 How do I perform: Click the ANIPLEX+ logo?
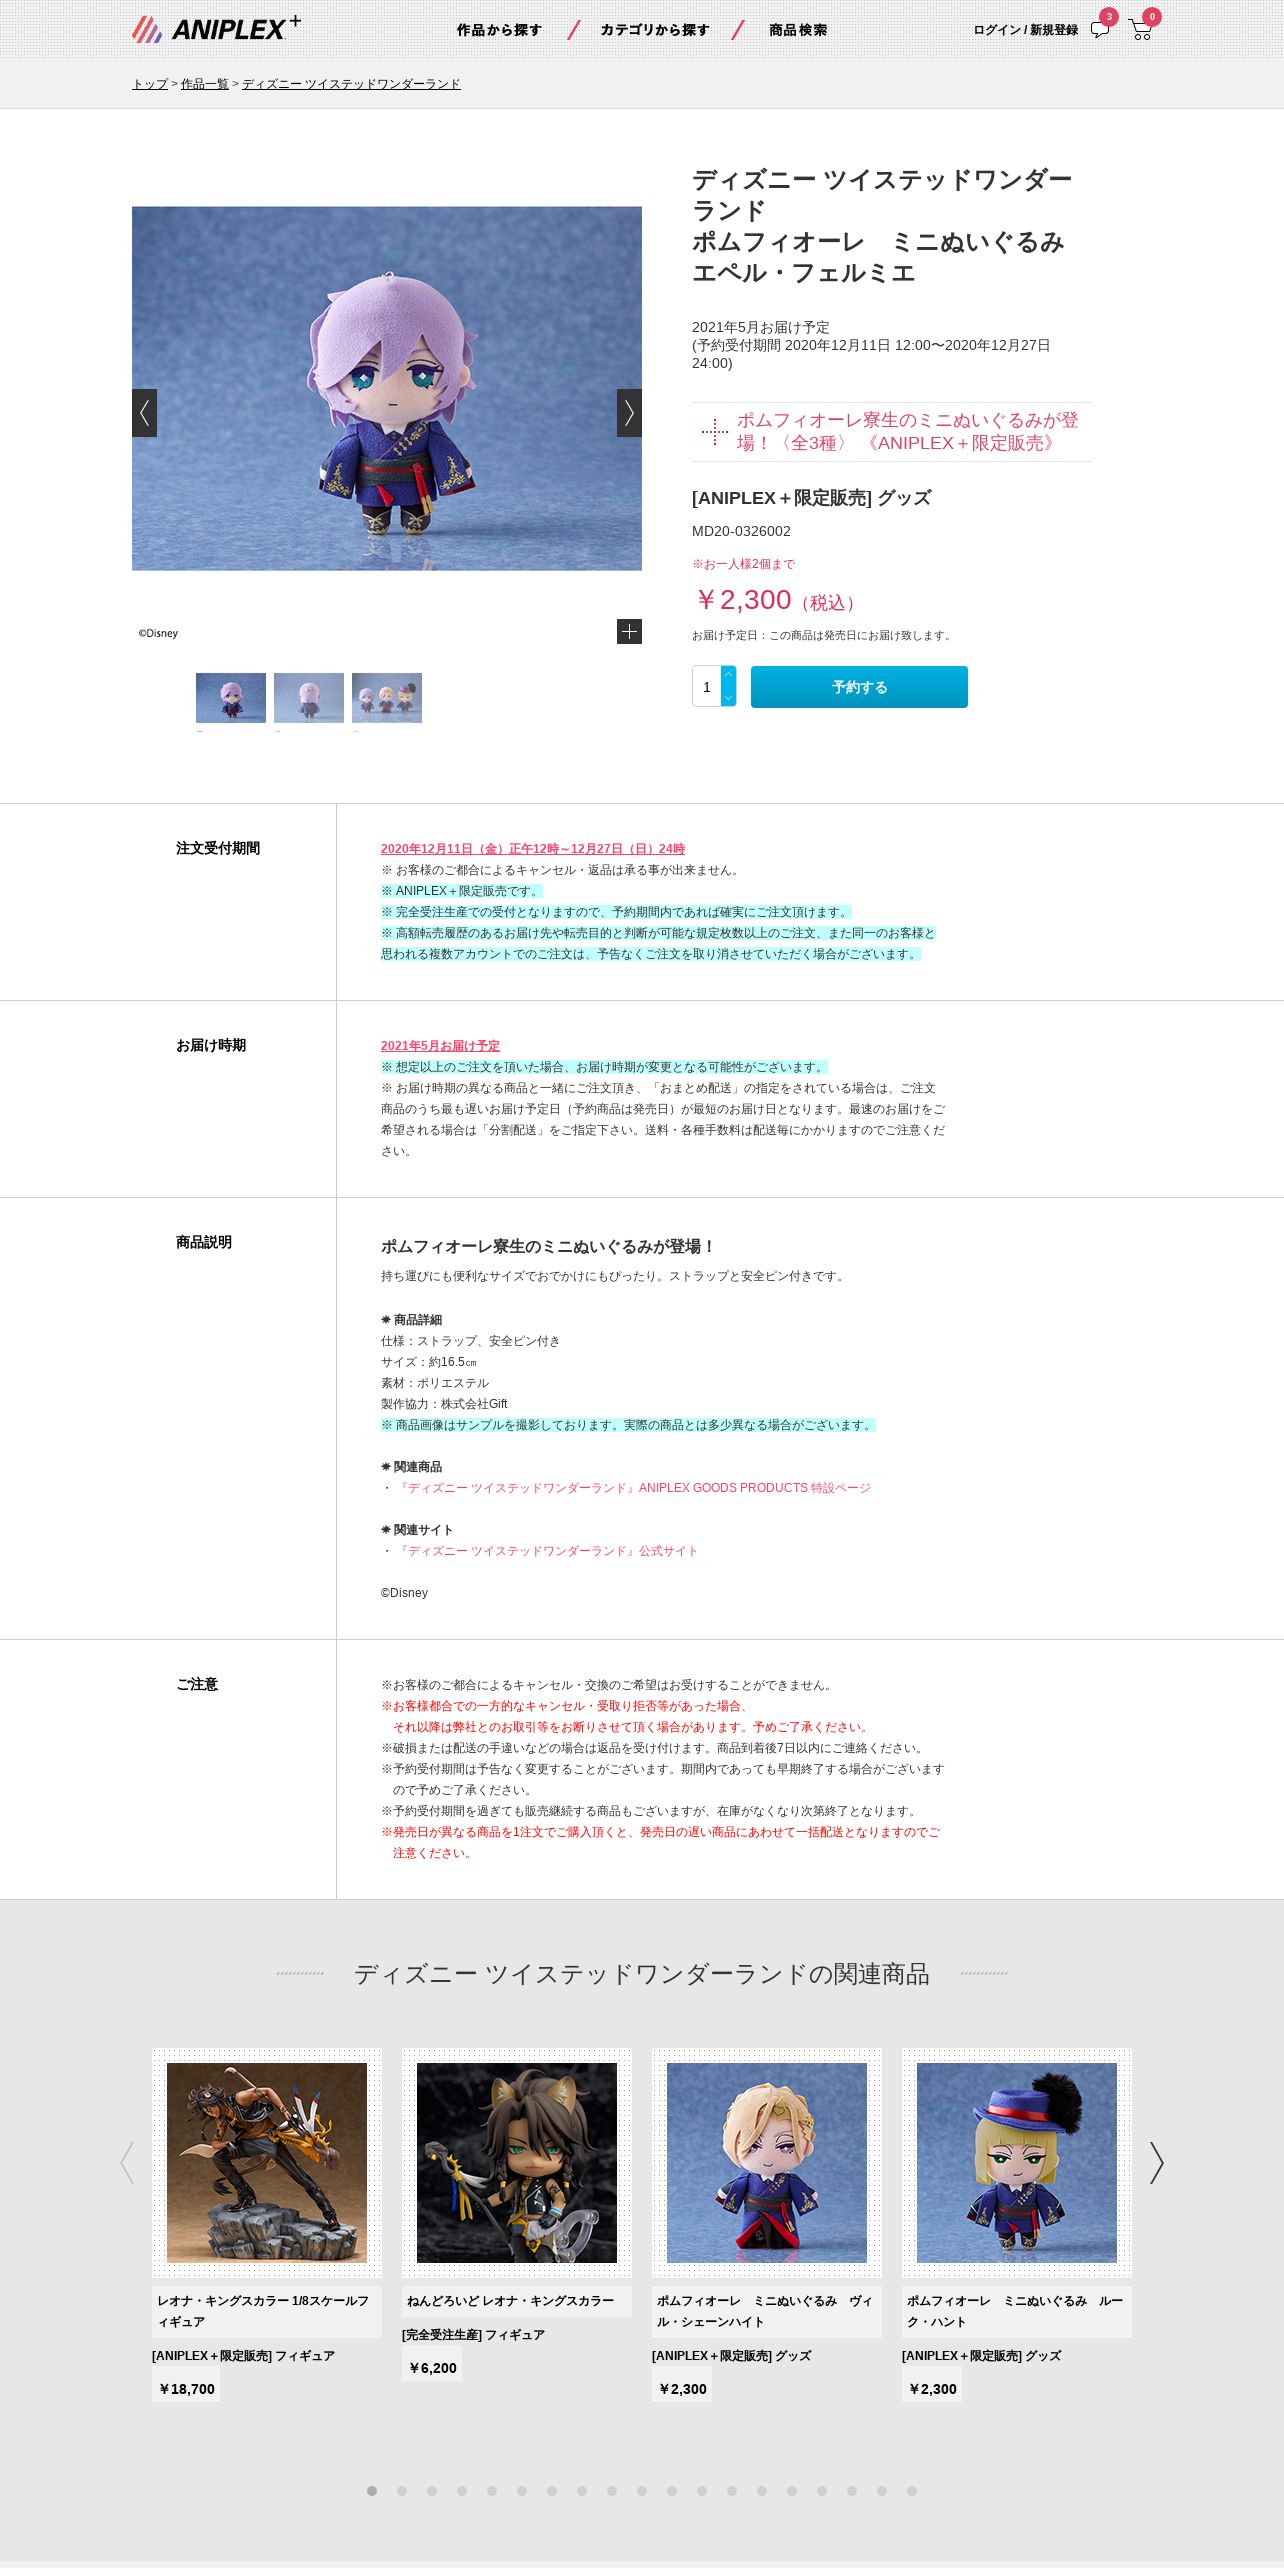(x=216, y=29)
